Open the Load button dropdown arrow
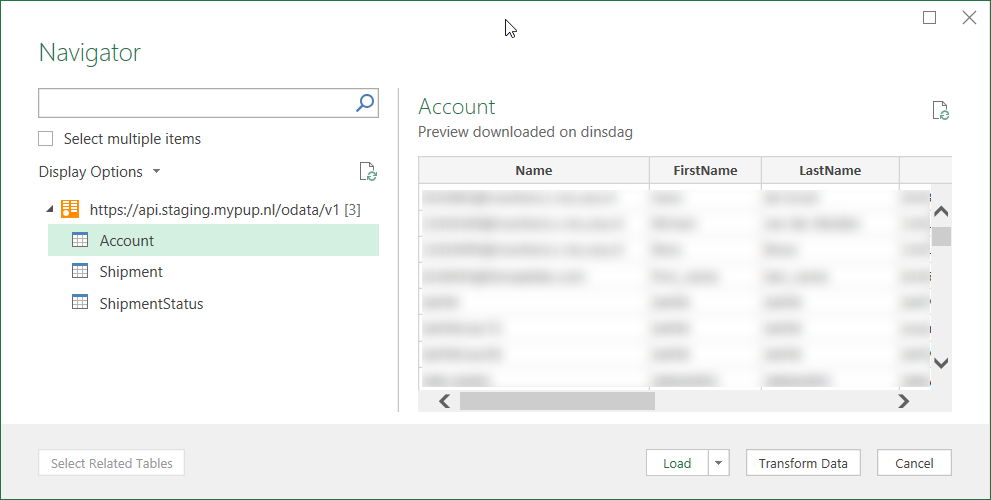The width and height of the screenshot is (991, 500). [720, 463]
